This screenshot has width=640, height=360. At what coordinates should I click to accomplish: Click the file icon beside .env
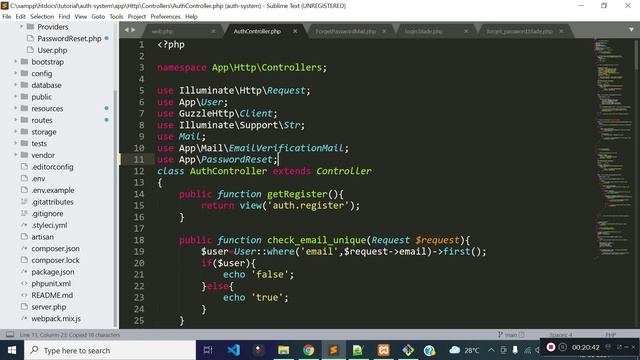pyautogui.click(x=24, y=178)
